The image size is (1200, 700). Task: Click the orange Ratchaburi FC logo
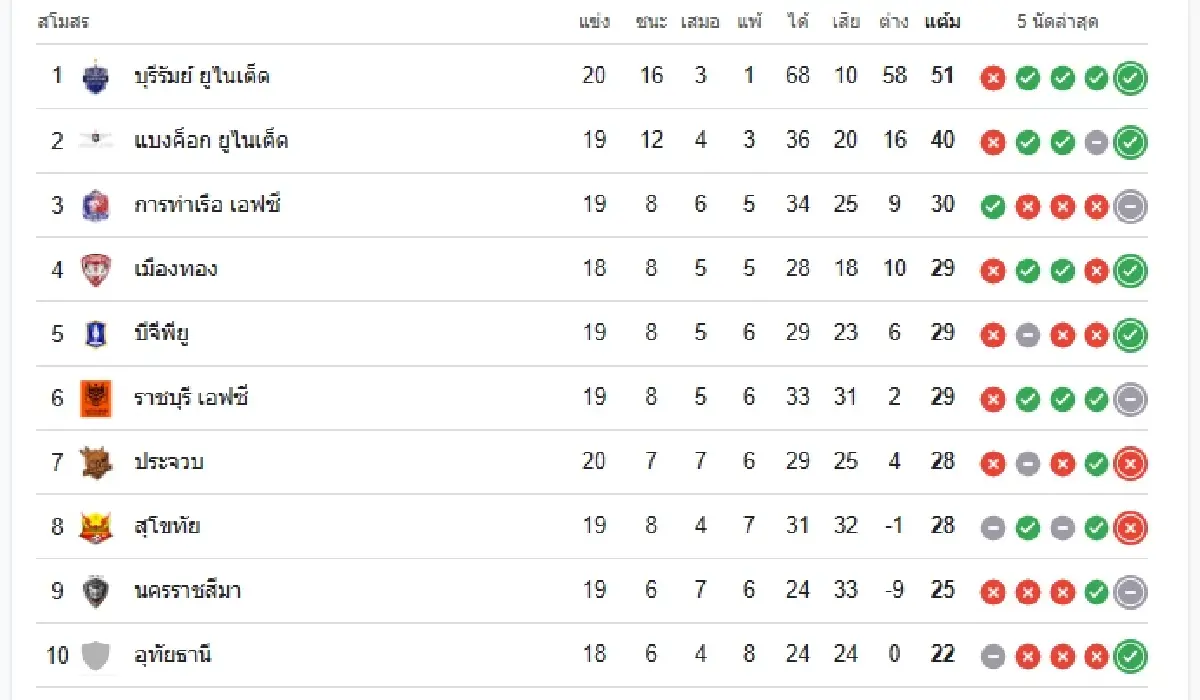[95, 398]
